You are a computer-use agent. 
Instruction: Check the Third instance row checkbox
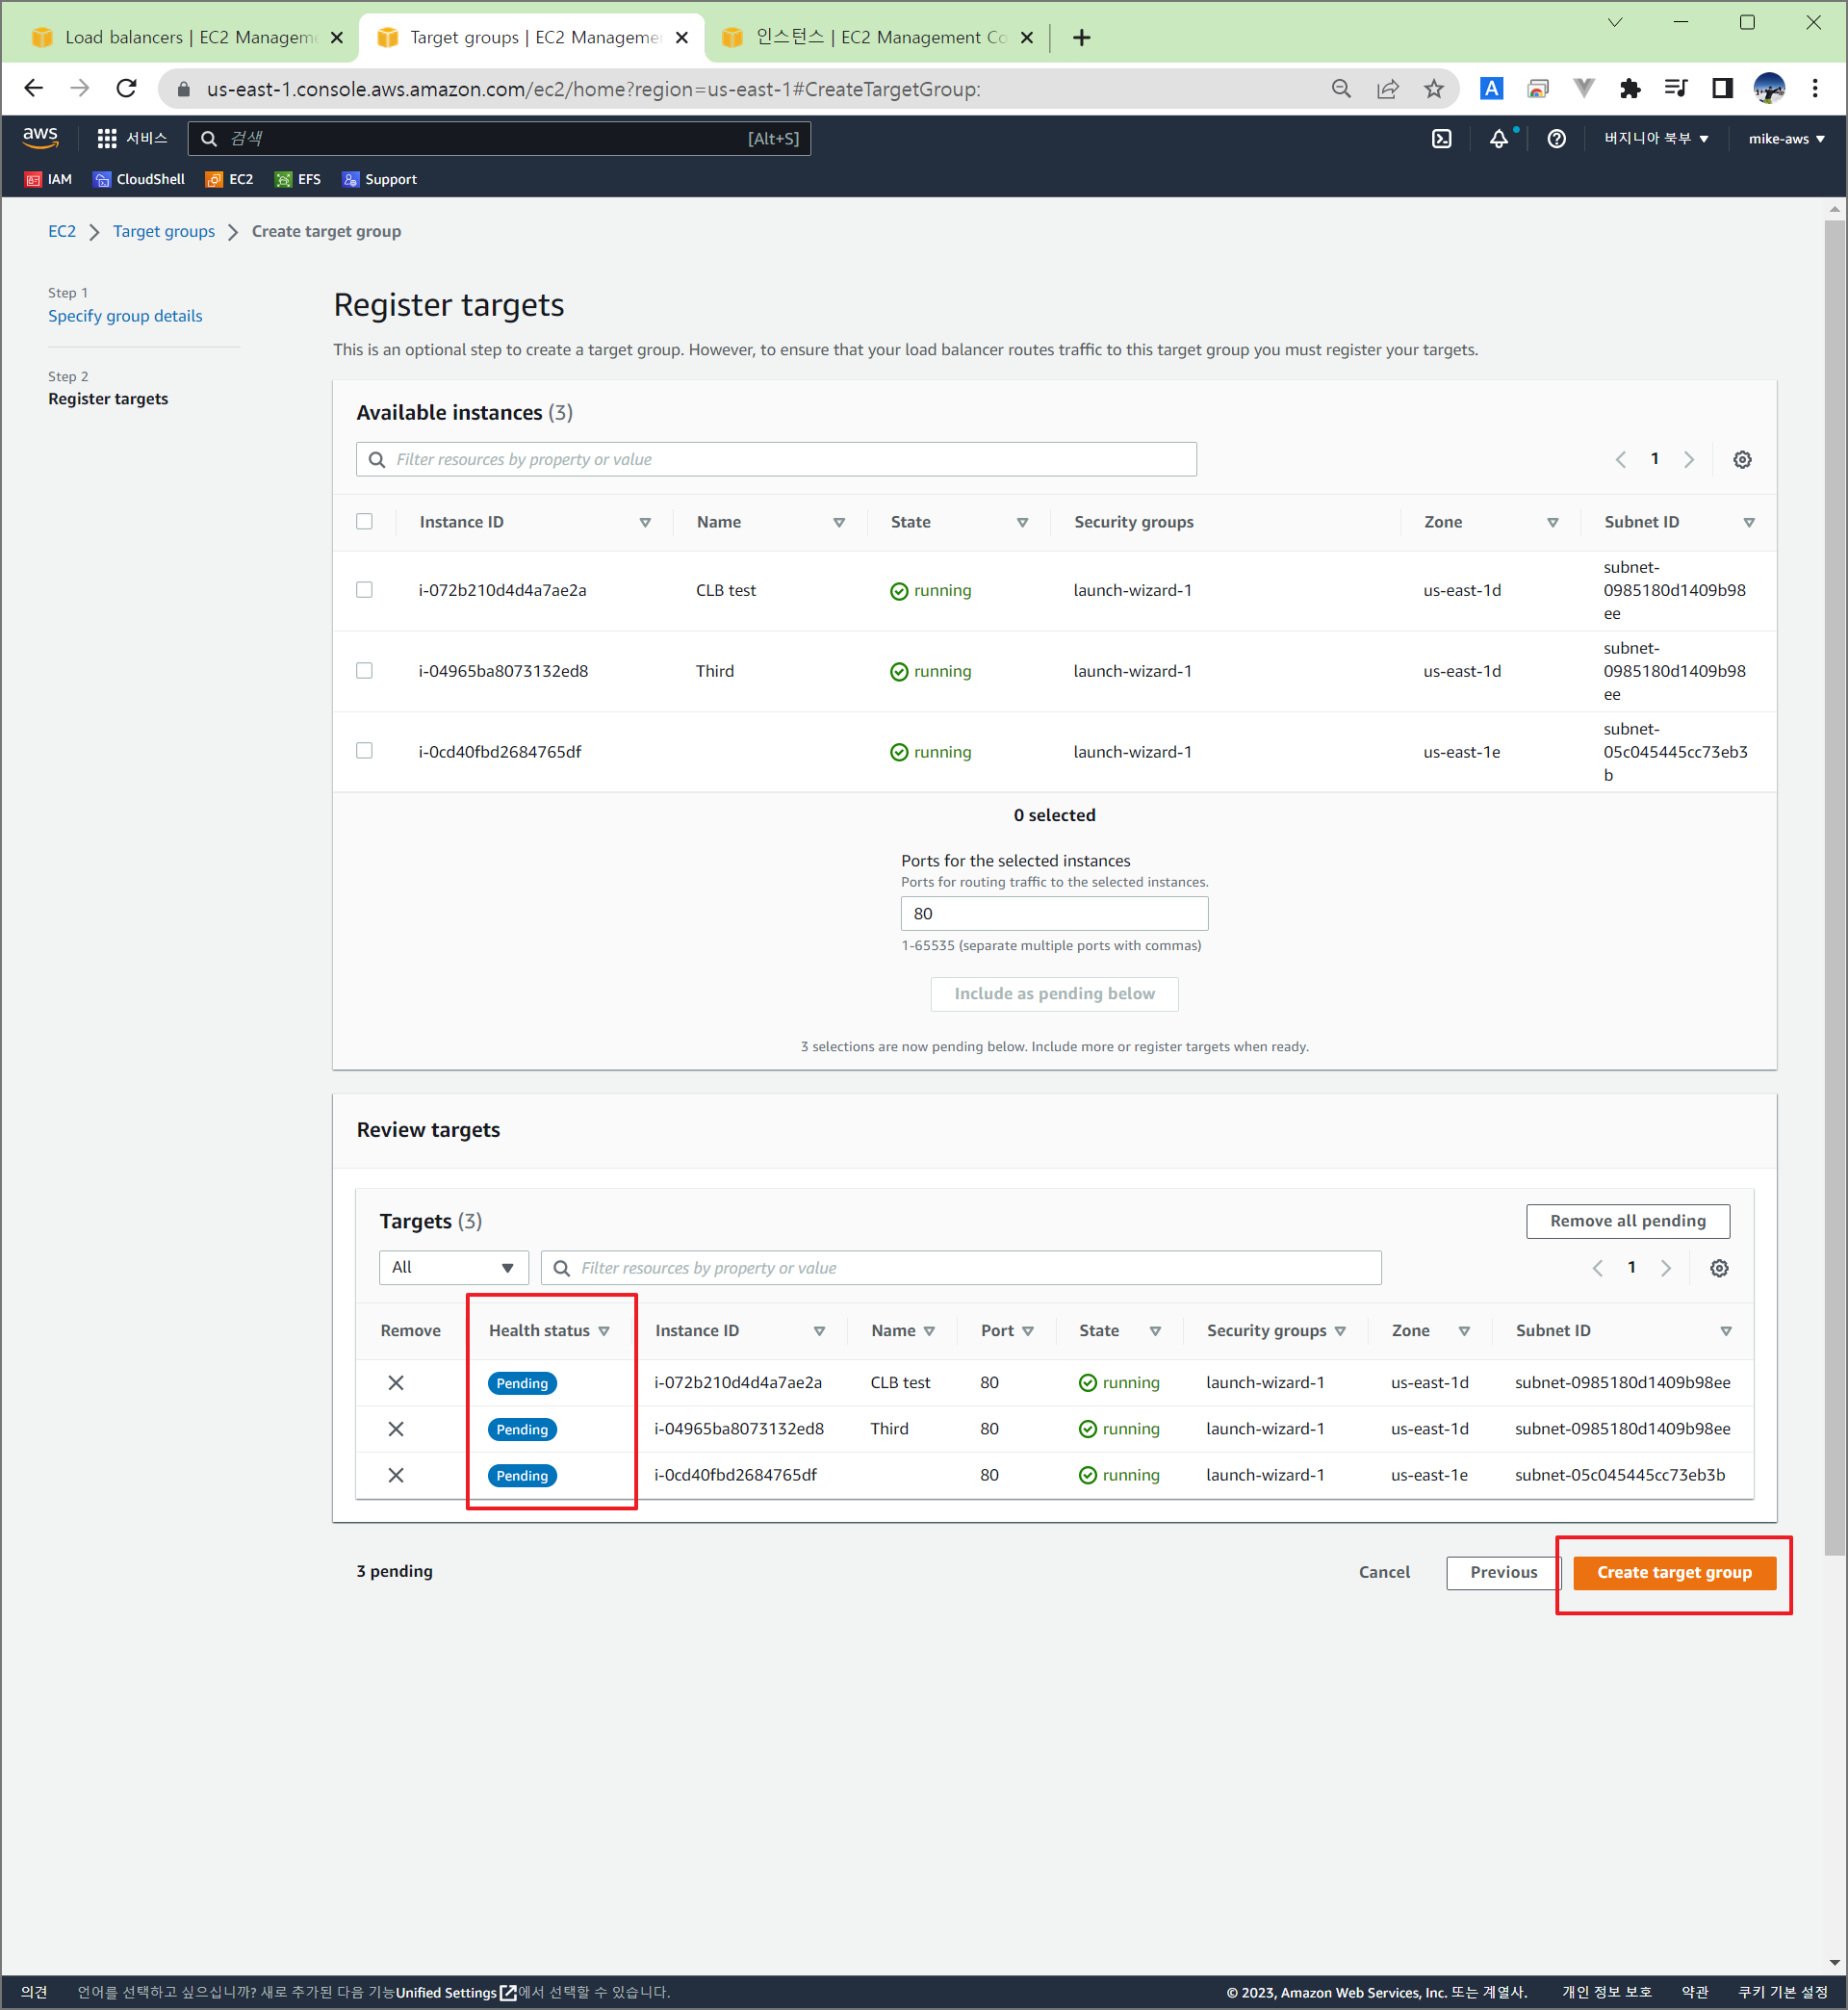tap(364, 671)
